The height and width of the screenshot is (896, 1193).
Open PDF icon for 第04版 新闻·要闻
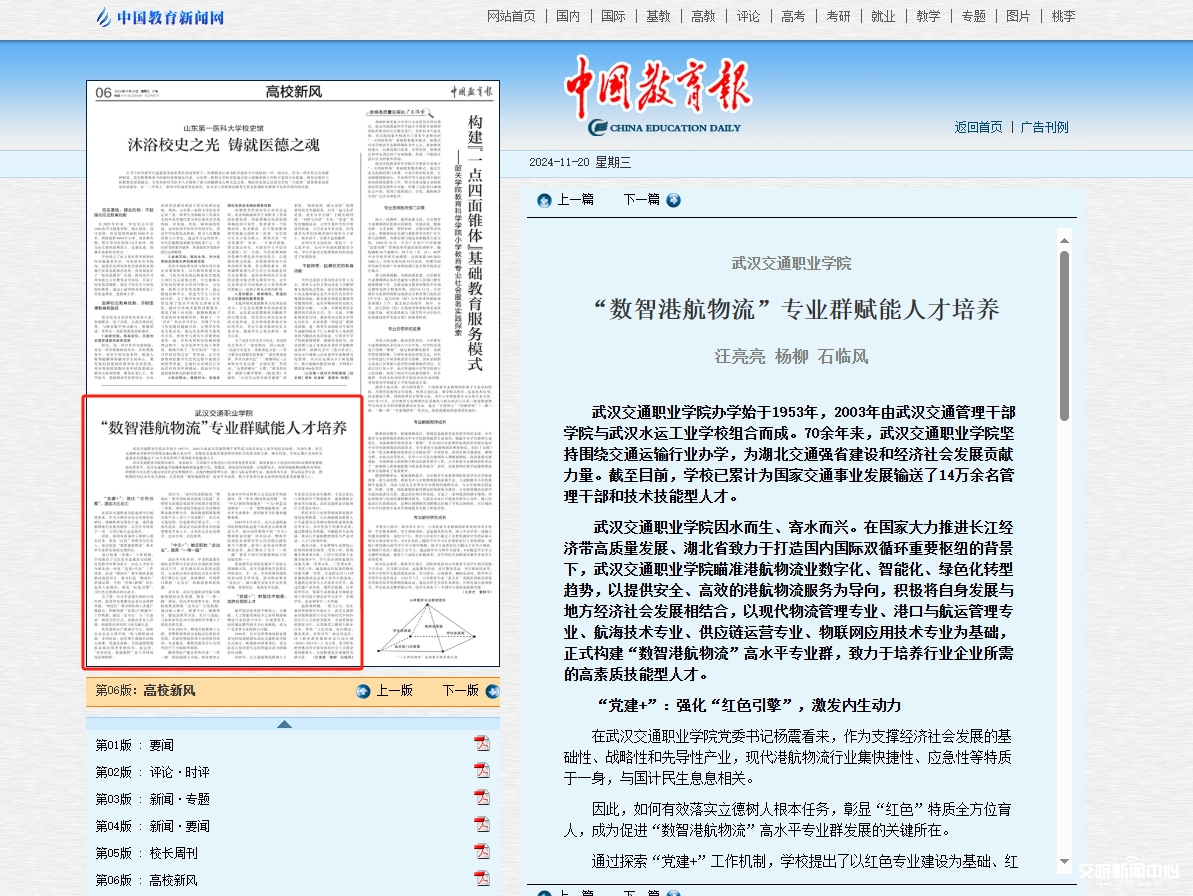[x=481, y=825]
